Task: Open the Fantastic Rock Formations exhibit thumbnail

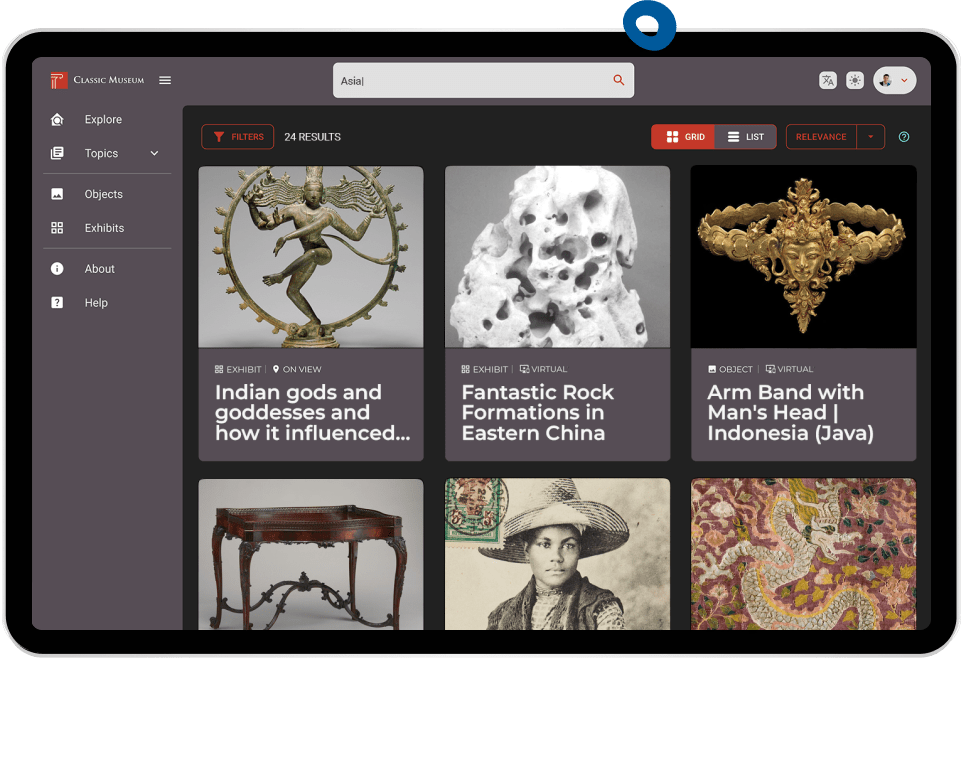Action: coord(557,257)
